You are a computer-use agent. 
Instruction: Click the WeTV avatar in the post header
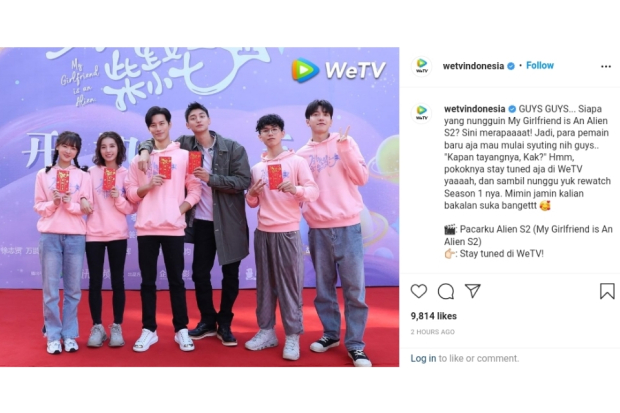tap(422, 66)
